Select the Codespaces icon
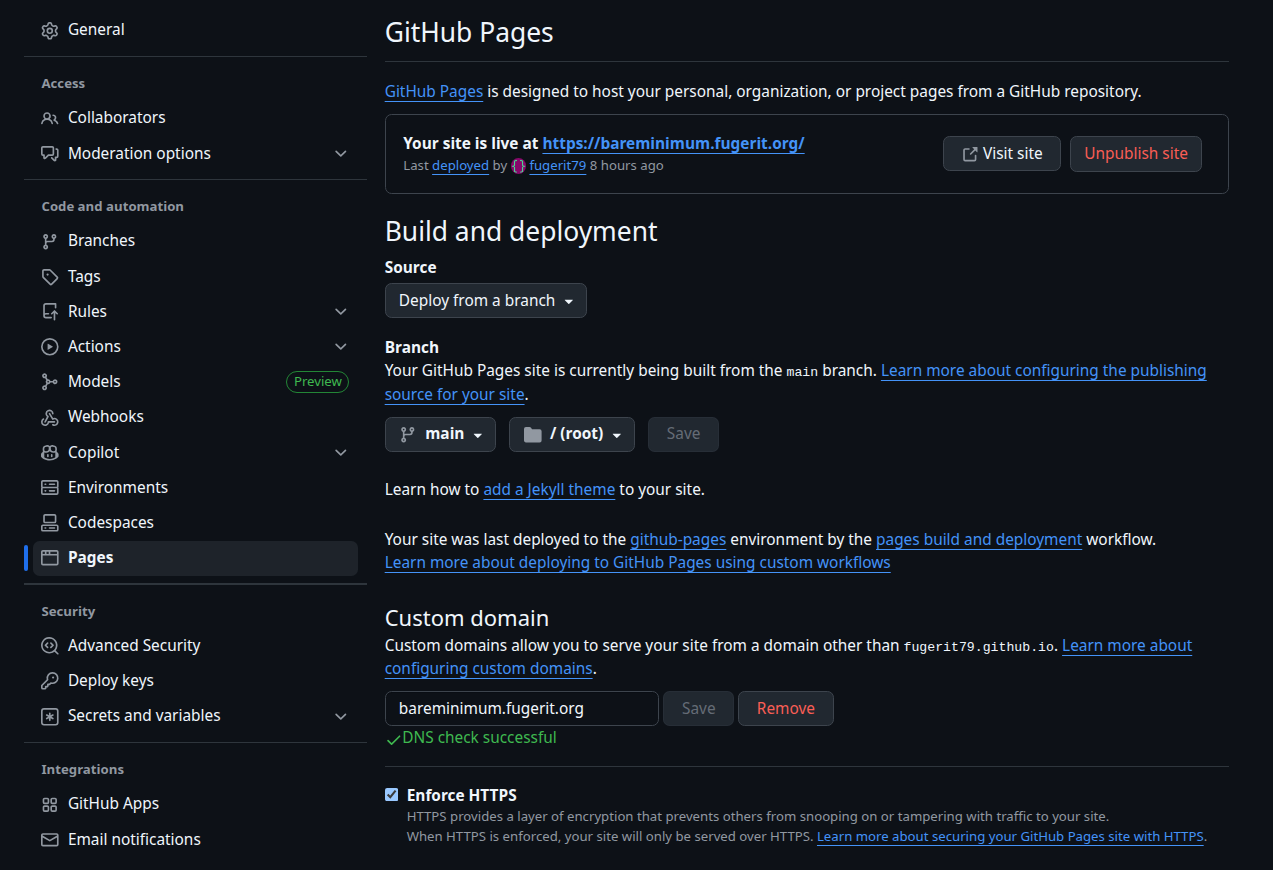The width and height of the screenshot is (1273, 870). click(x=50, y=522)
